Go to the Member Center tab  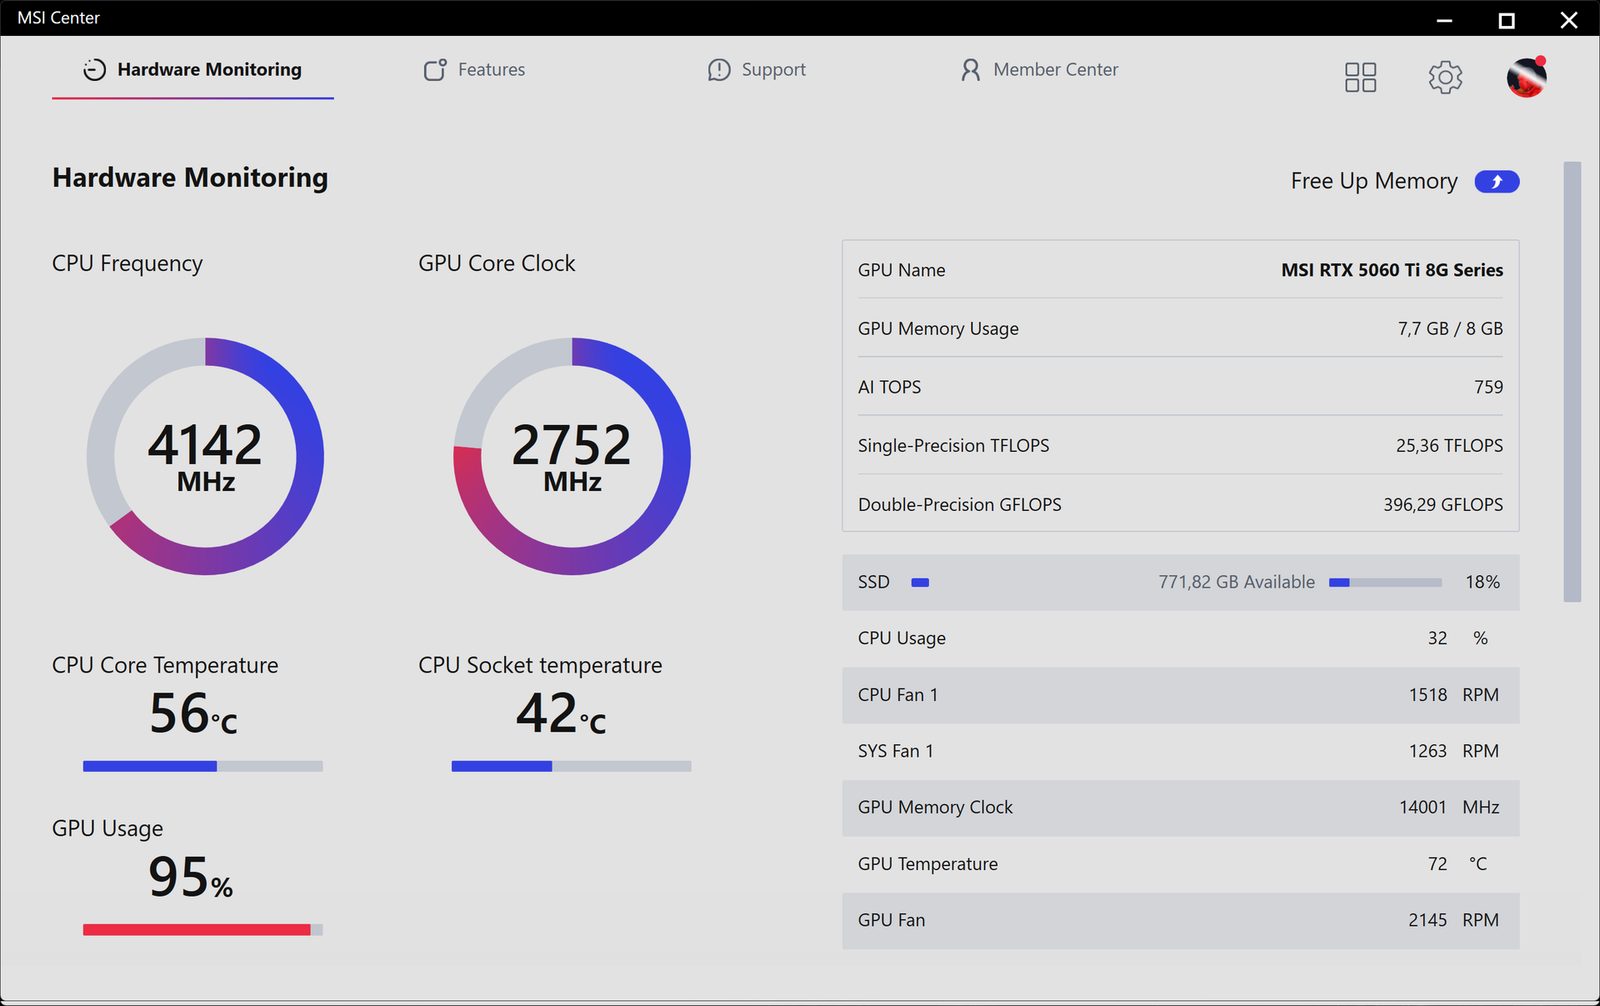point(1039,70)
